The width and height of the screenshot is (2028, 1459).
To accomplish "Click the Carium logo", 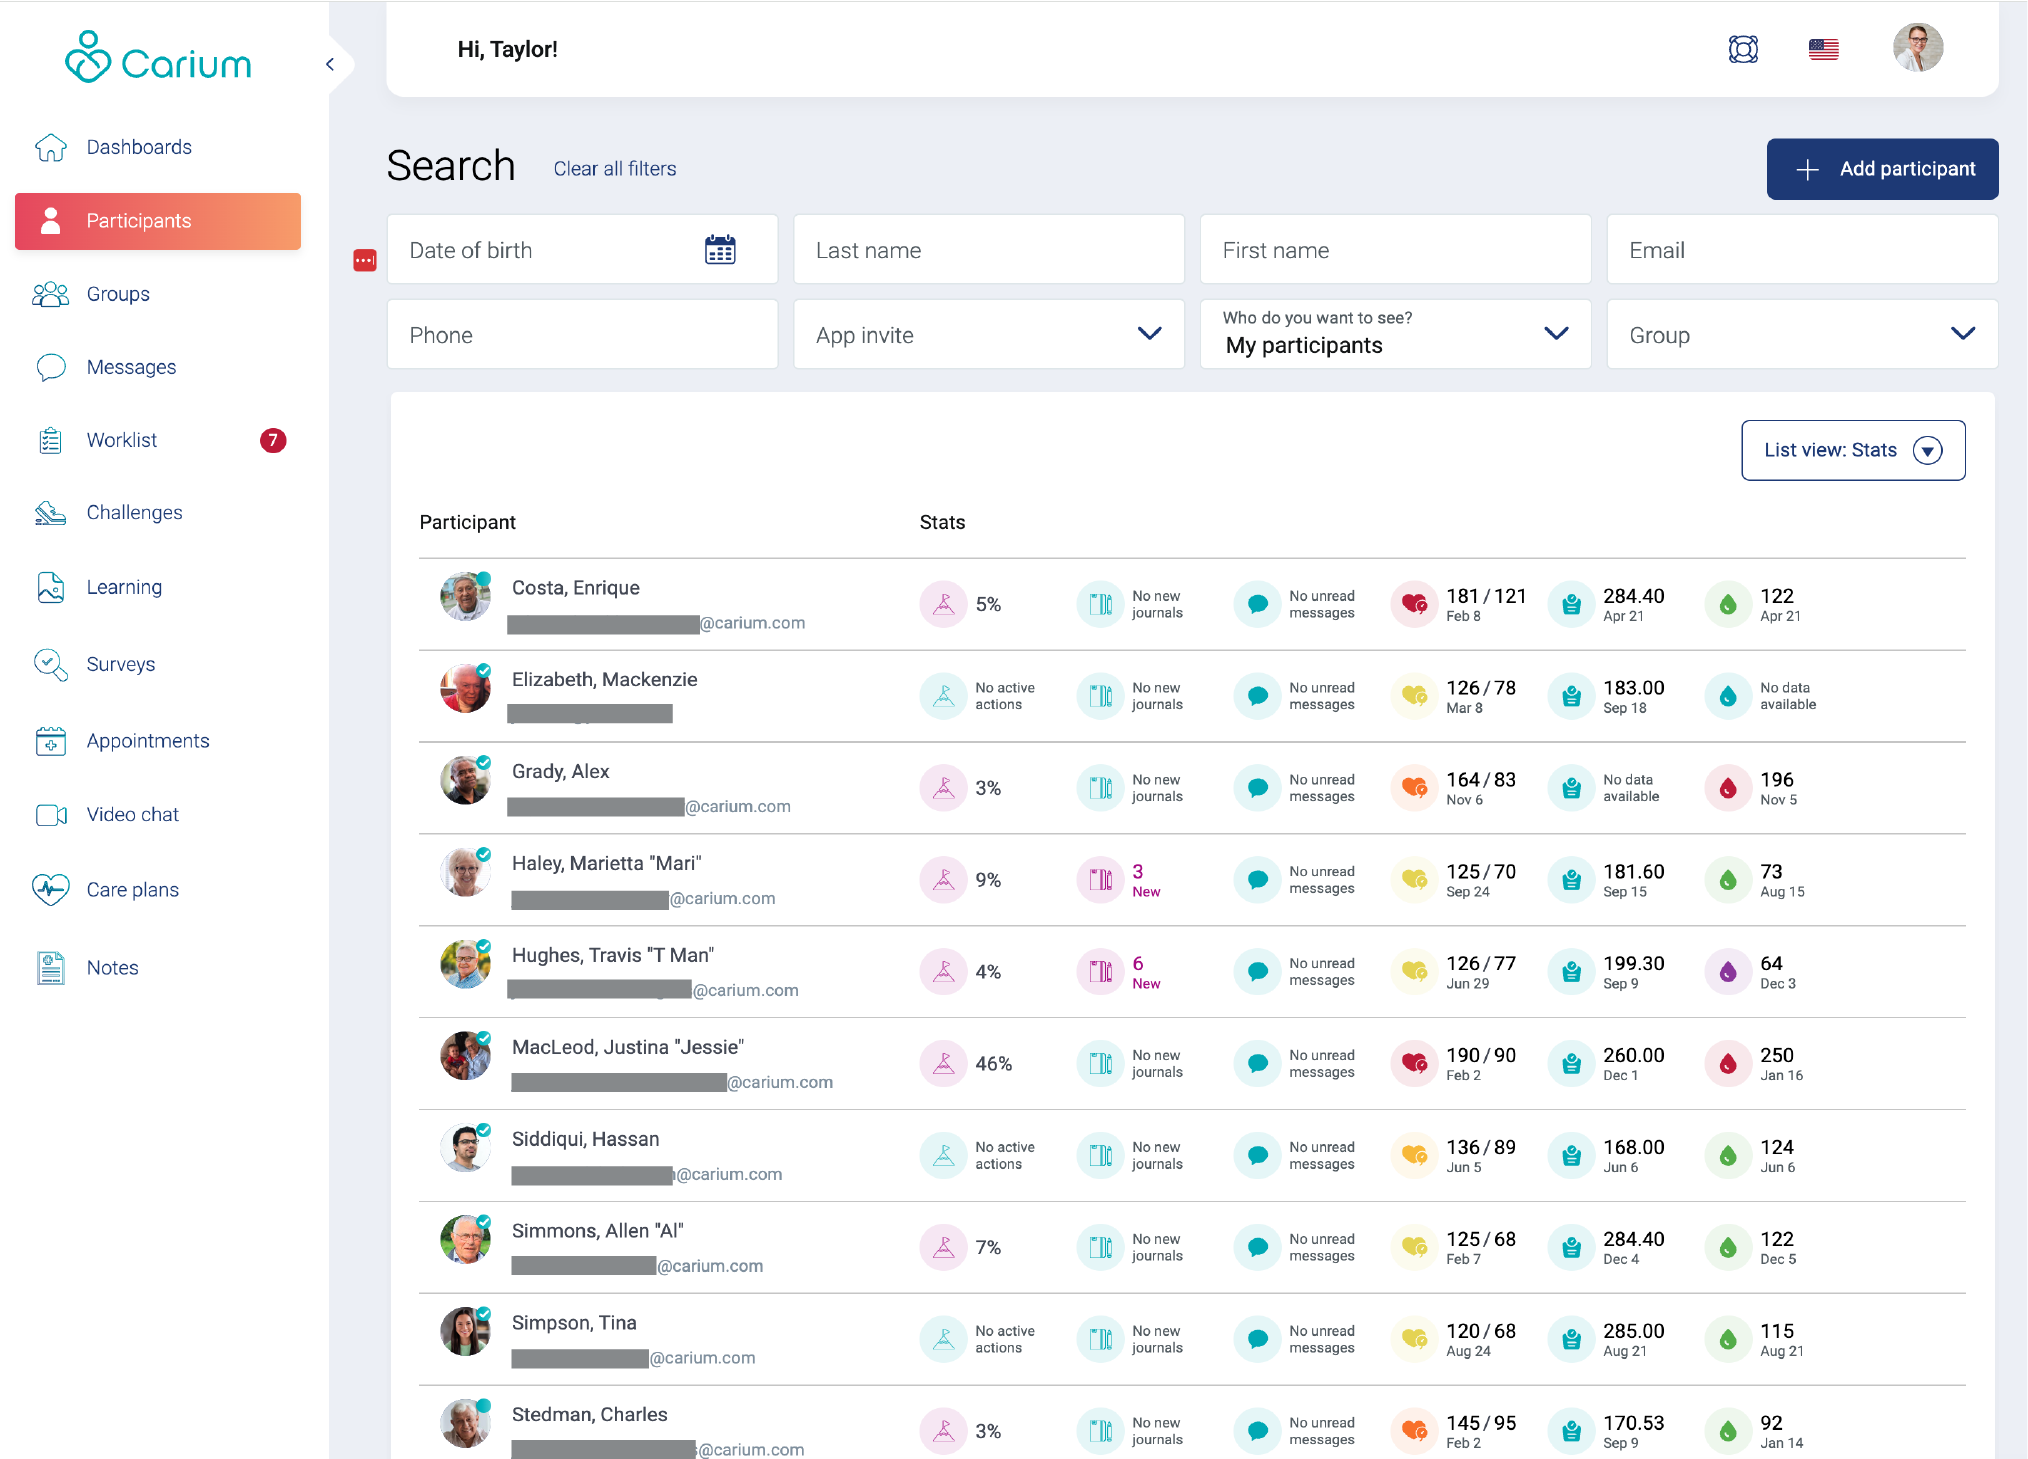I will pyautogui.click(x=158, y=58).
